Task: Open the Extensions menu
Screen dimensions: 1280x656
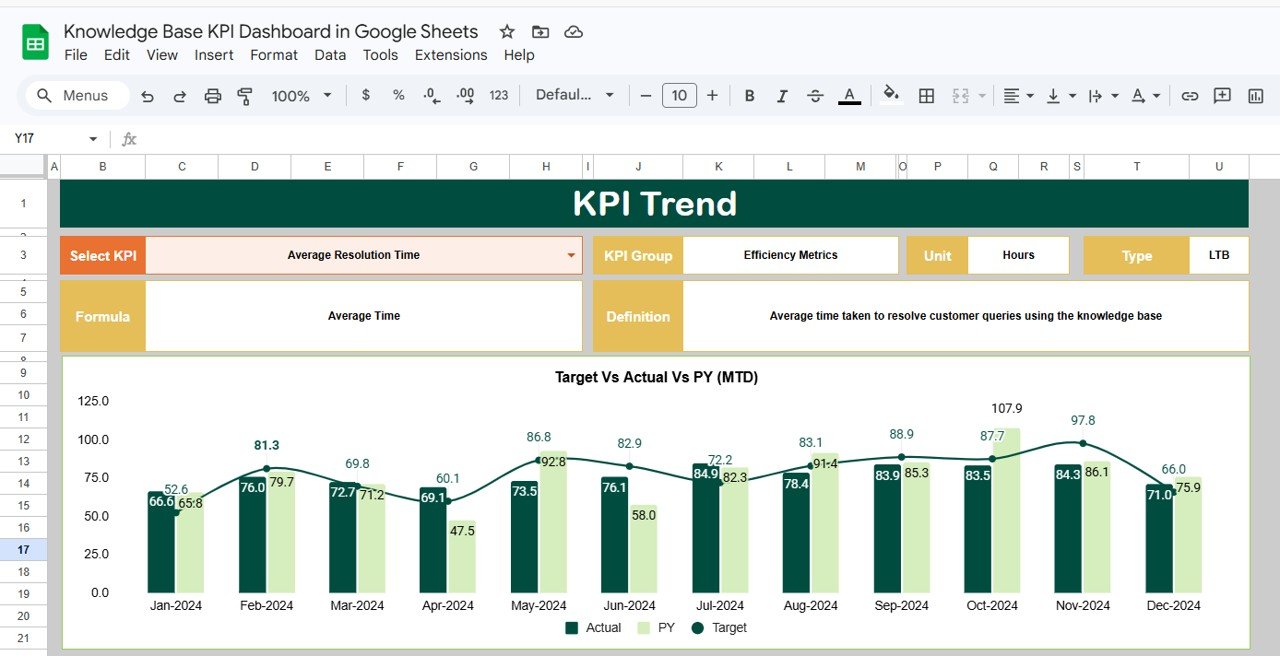Action: 451,55
